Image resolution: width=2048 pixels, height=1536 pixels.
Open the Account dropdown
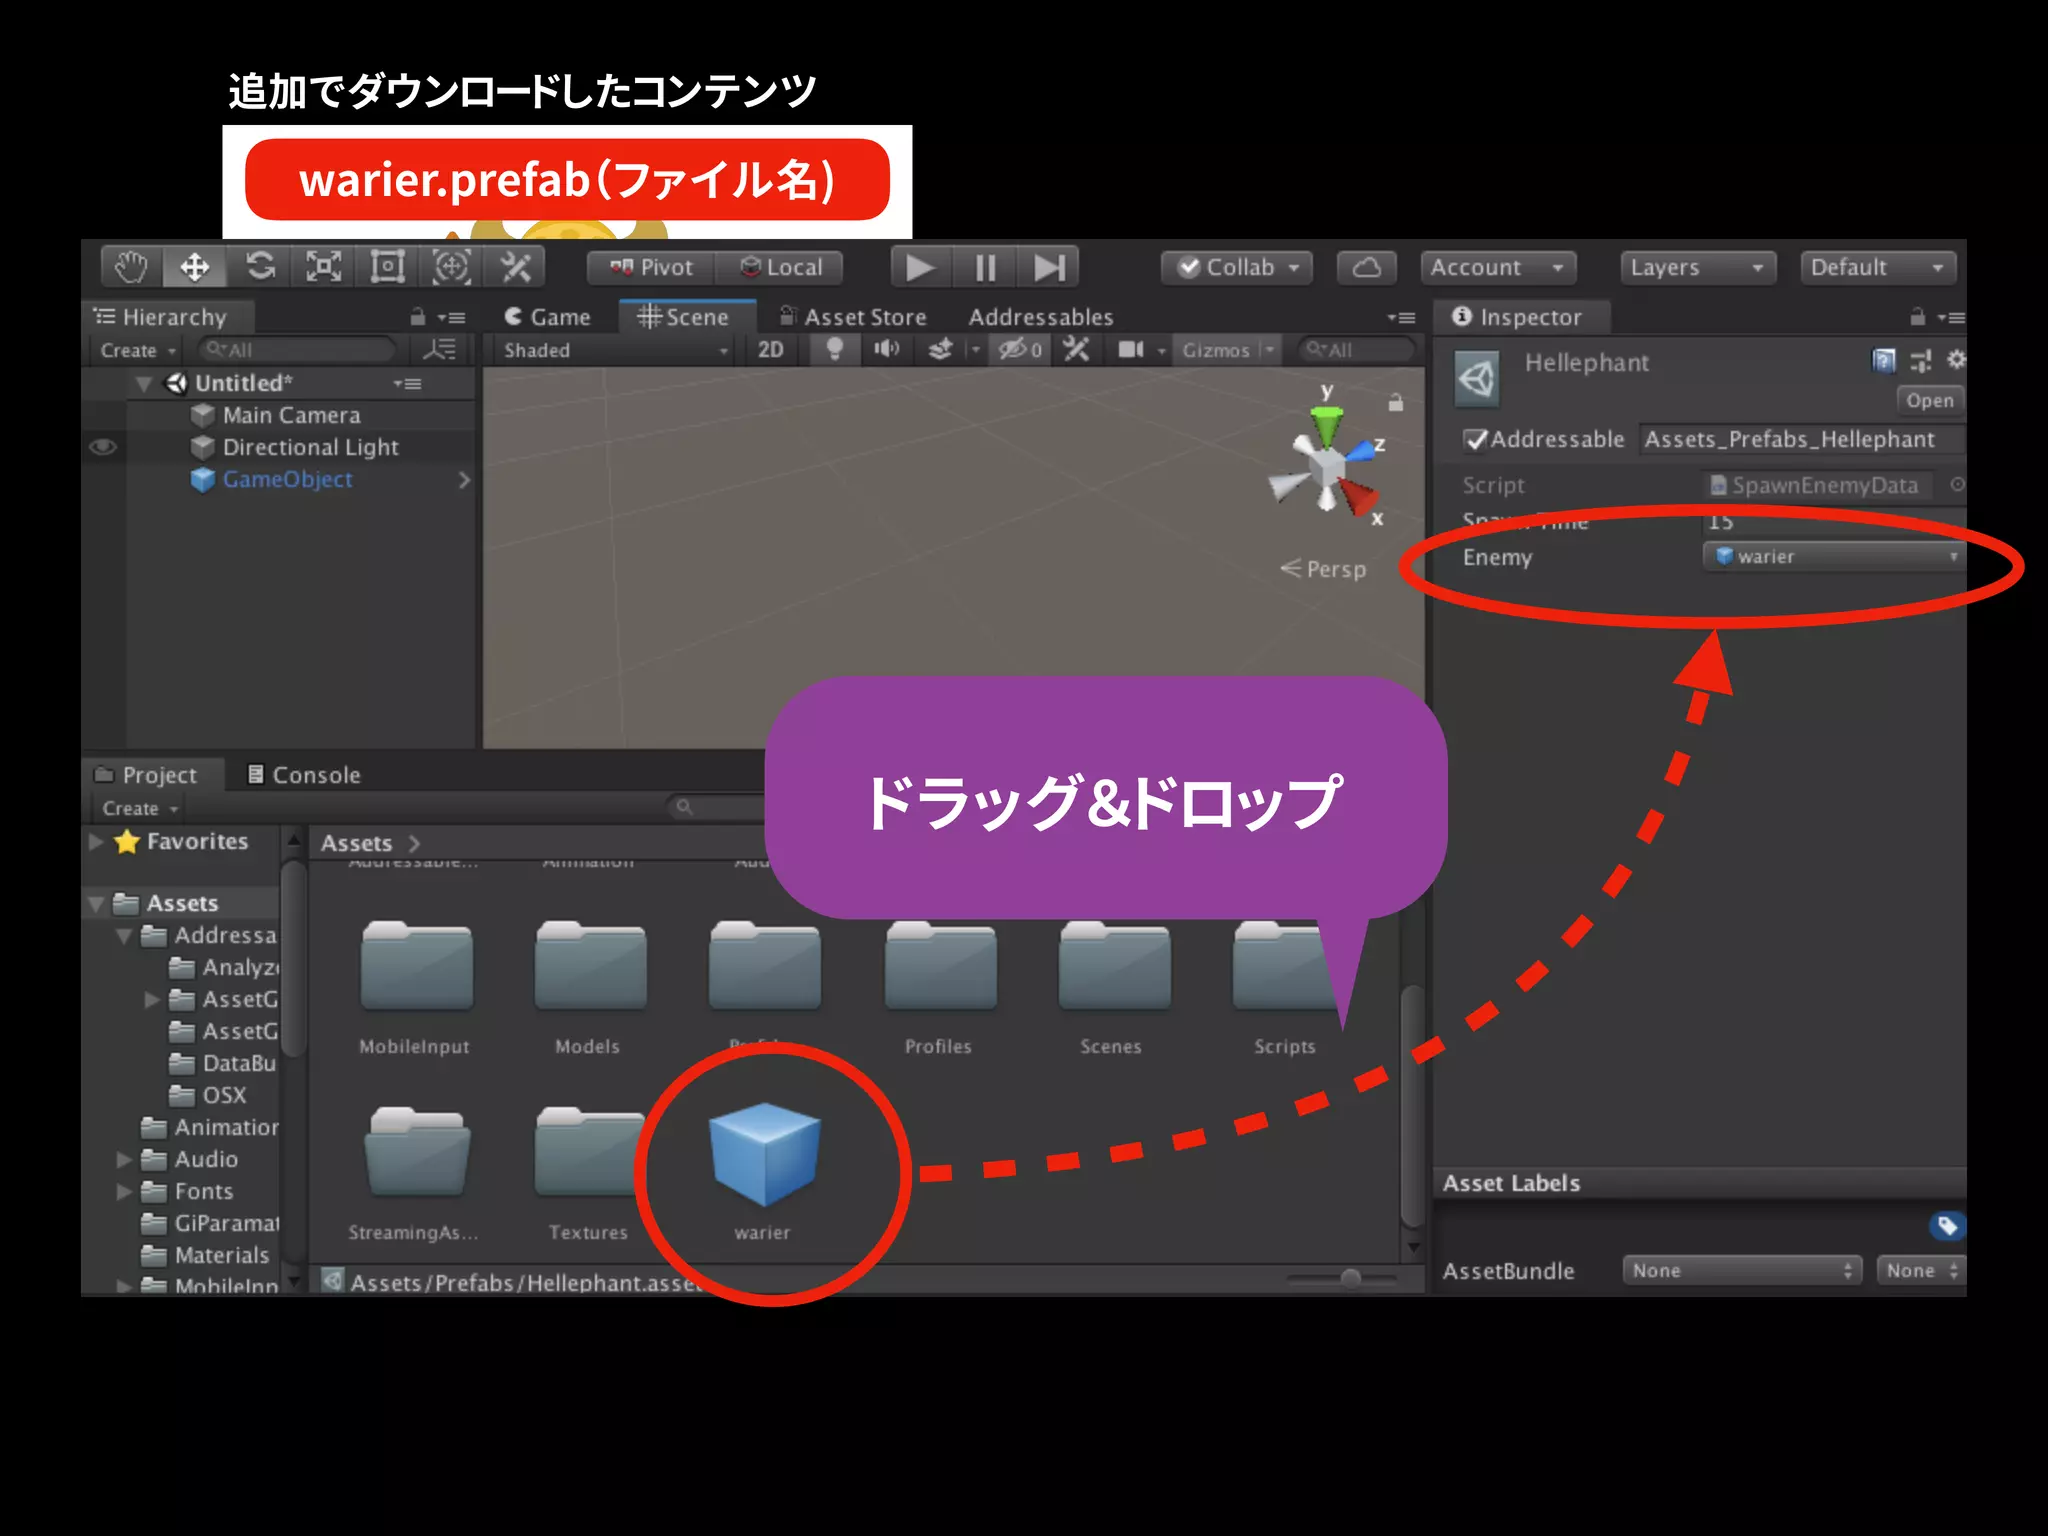click(1497, 267)
